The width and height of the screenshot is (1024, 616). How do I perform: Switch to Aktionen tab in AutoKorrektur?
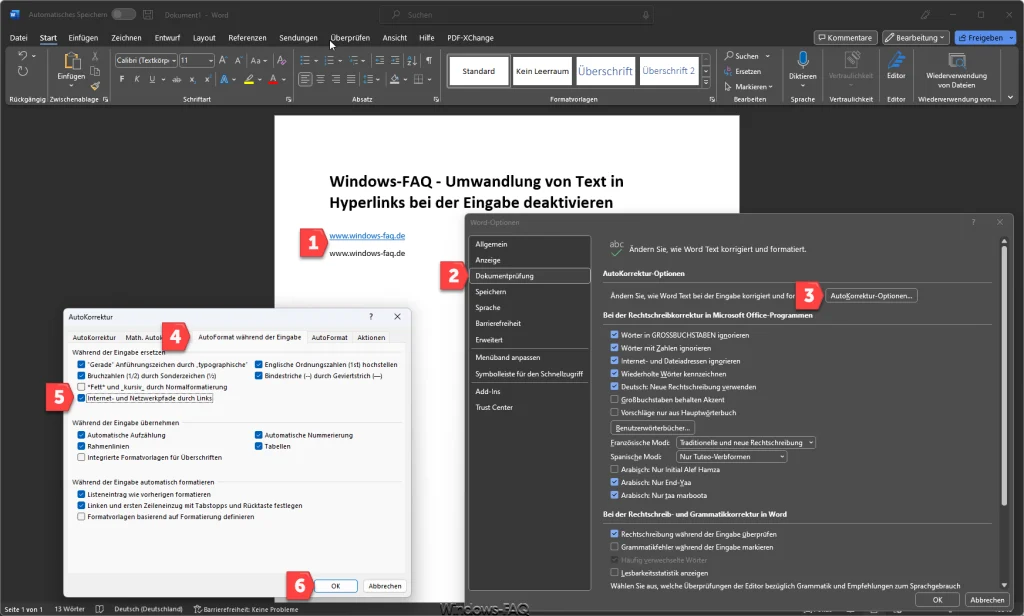pyautogui.click(x=371, y=337)
